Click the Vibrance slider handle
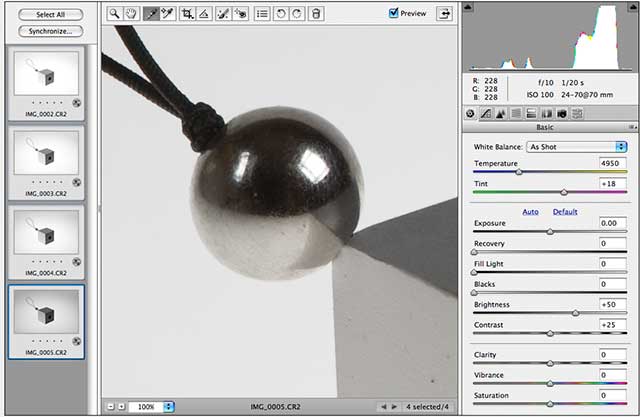Viewport: 640px width, 417px height. coord(550,384)
